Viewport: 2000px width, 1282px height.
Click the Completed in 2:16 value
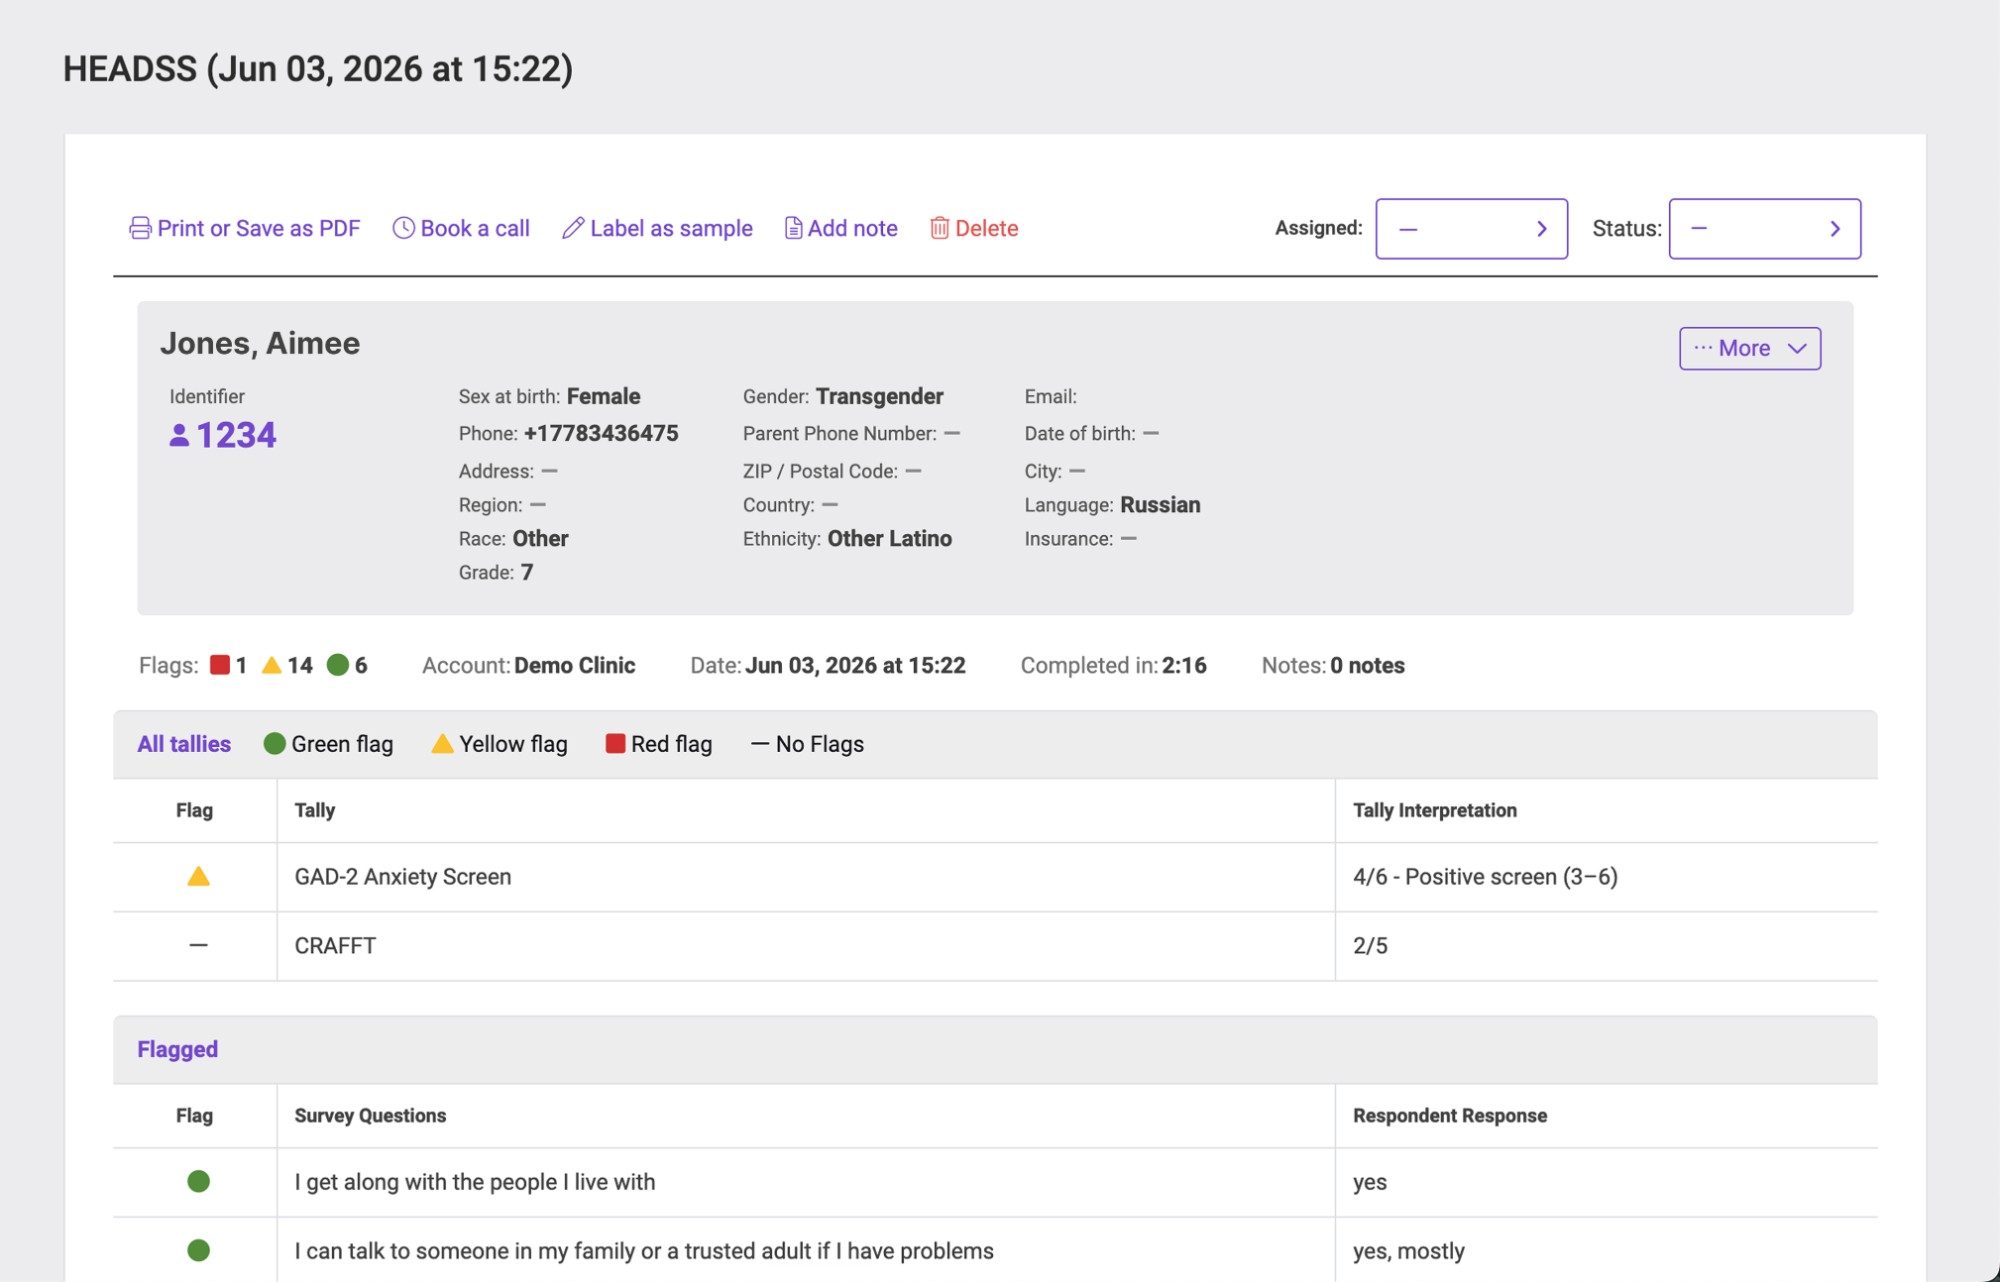tap(1184, 665)
